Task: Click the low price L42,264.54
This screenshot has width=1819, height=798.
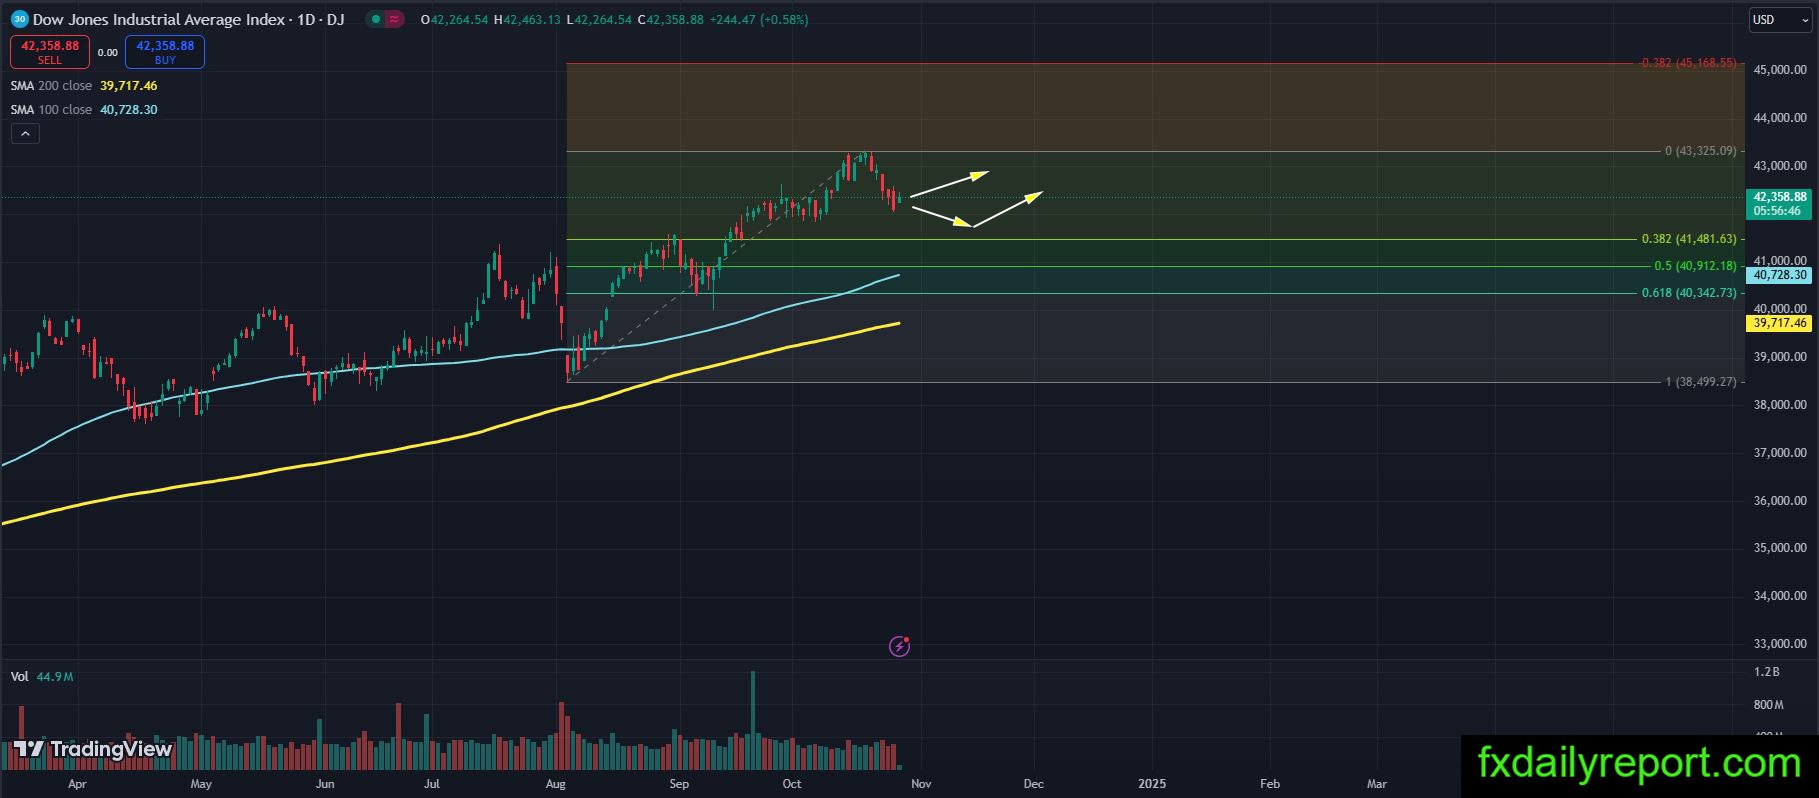Action: (x=598, y=19)
